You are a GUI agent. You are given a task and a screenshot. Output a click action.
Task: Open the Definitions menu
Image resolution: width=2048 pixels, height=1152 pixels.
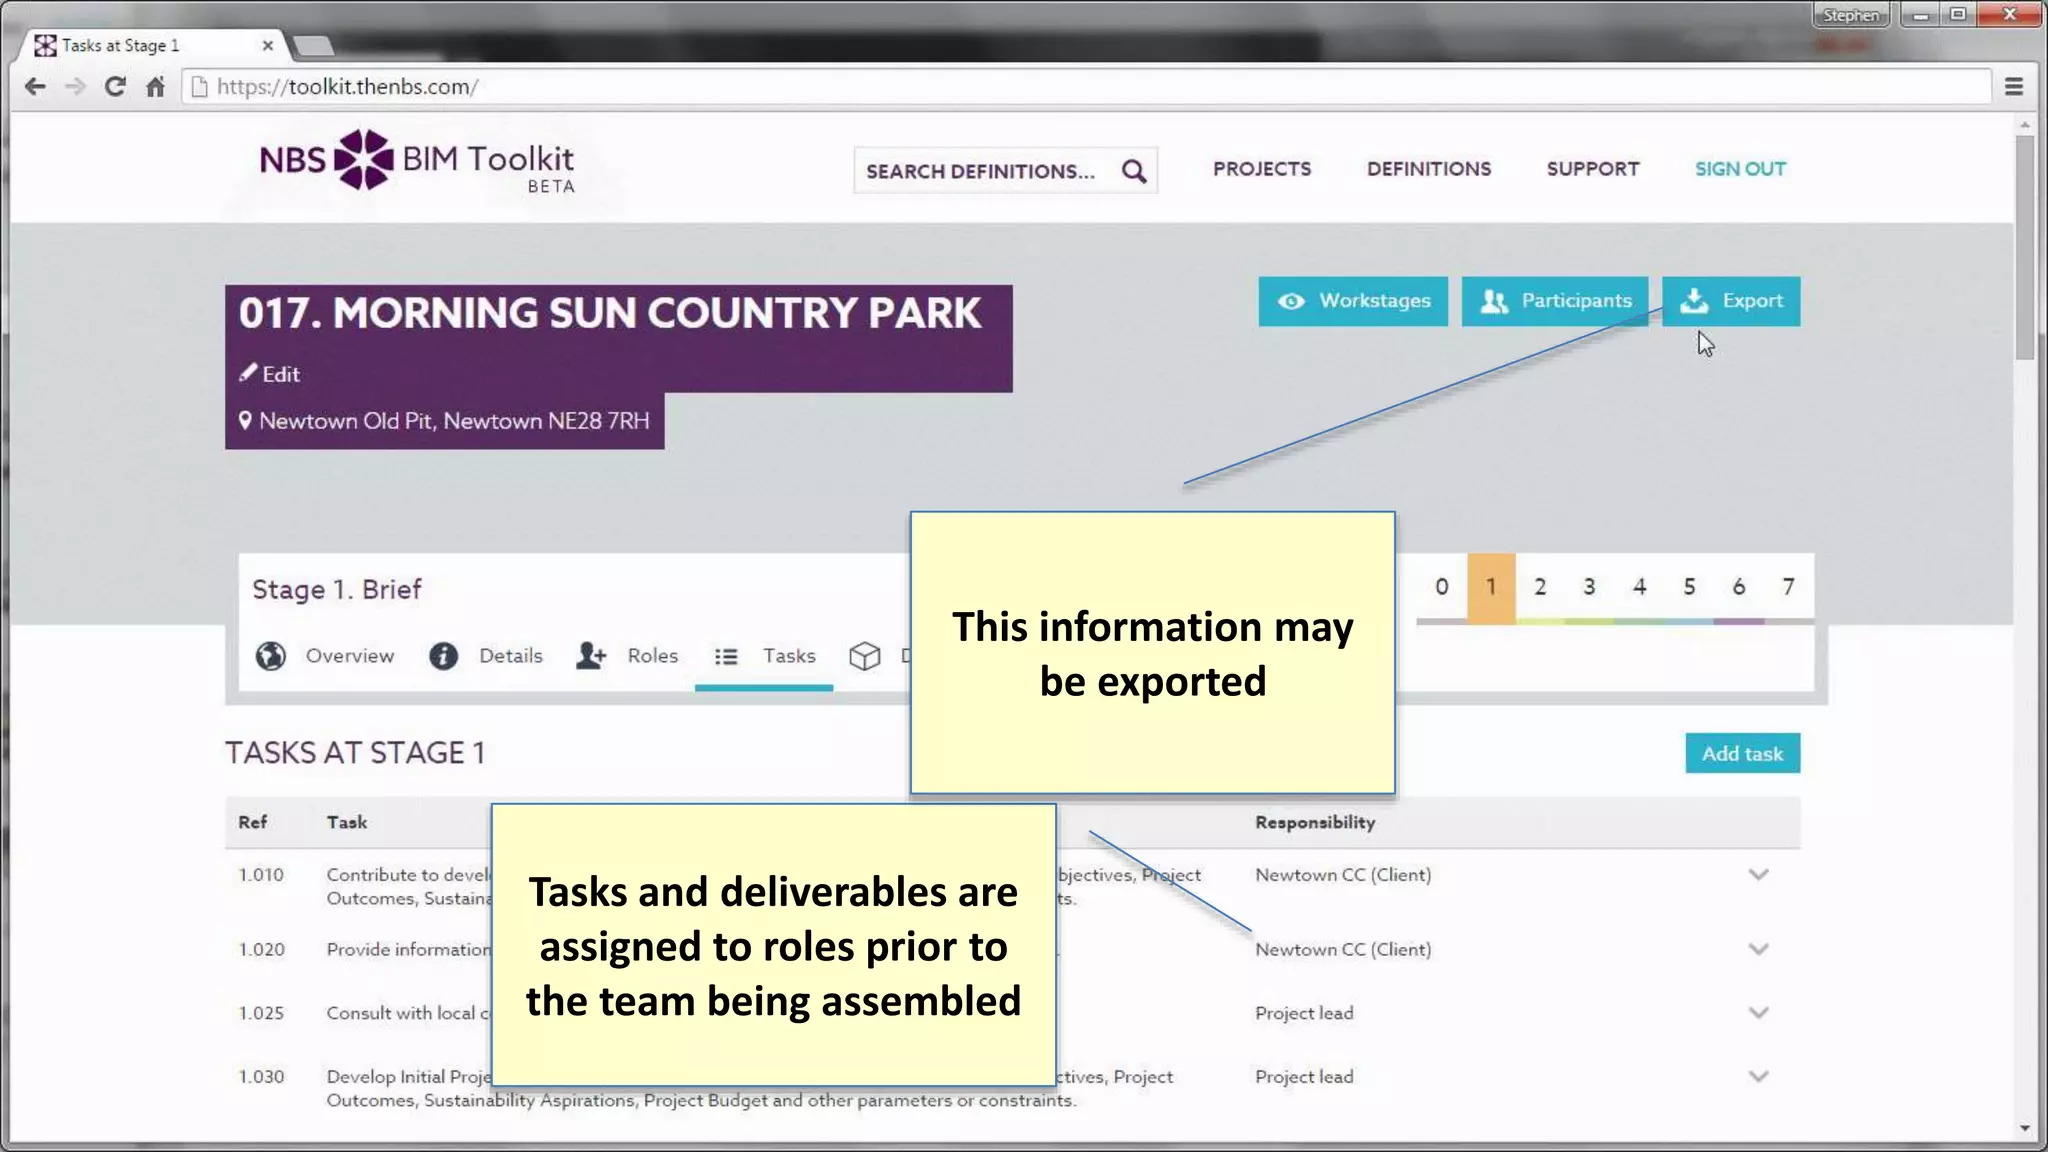coord(1429,169)
